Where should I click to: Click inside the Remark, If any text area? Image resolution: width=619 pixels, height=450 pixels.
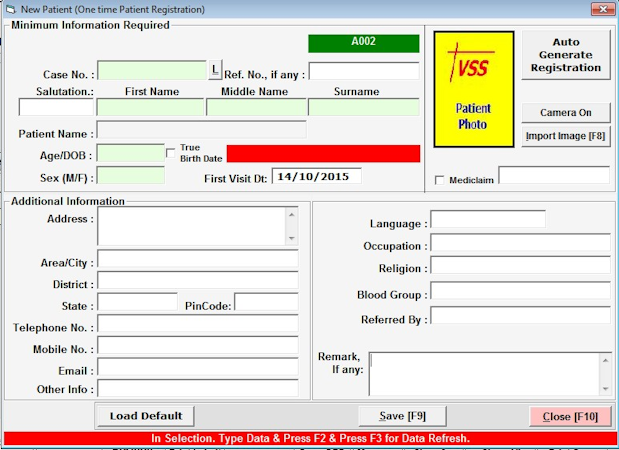tap(484, 374)
